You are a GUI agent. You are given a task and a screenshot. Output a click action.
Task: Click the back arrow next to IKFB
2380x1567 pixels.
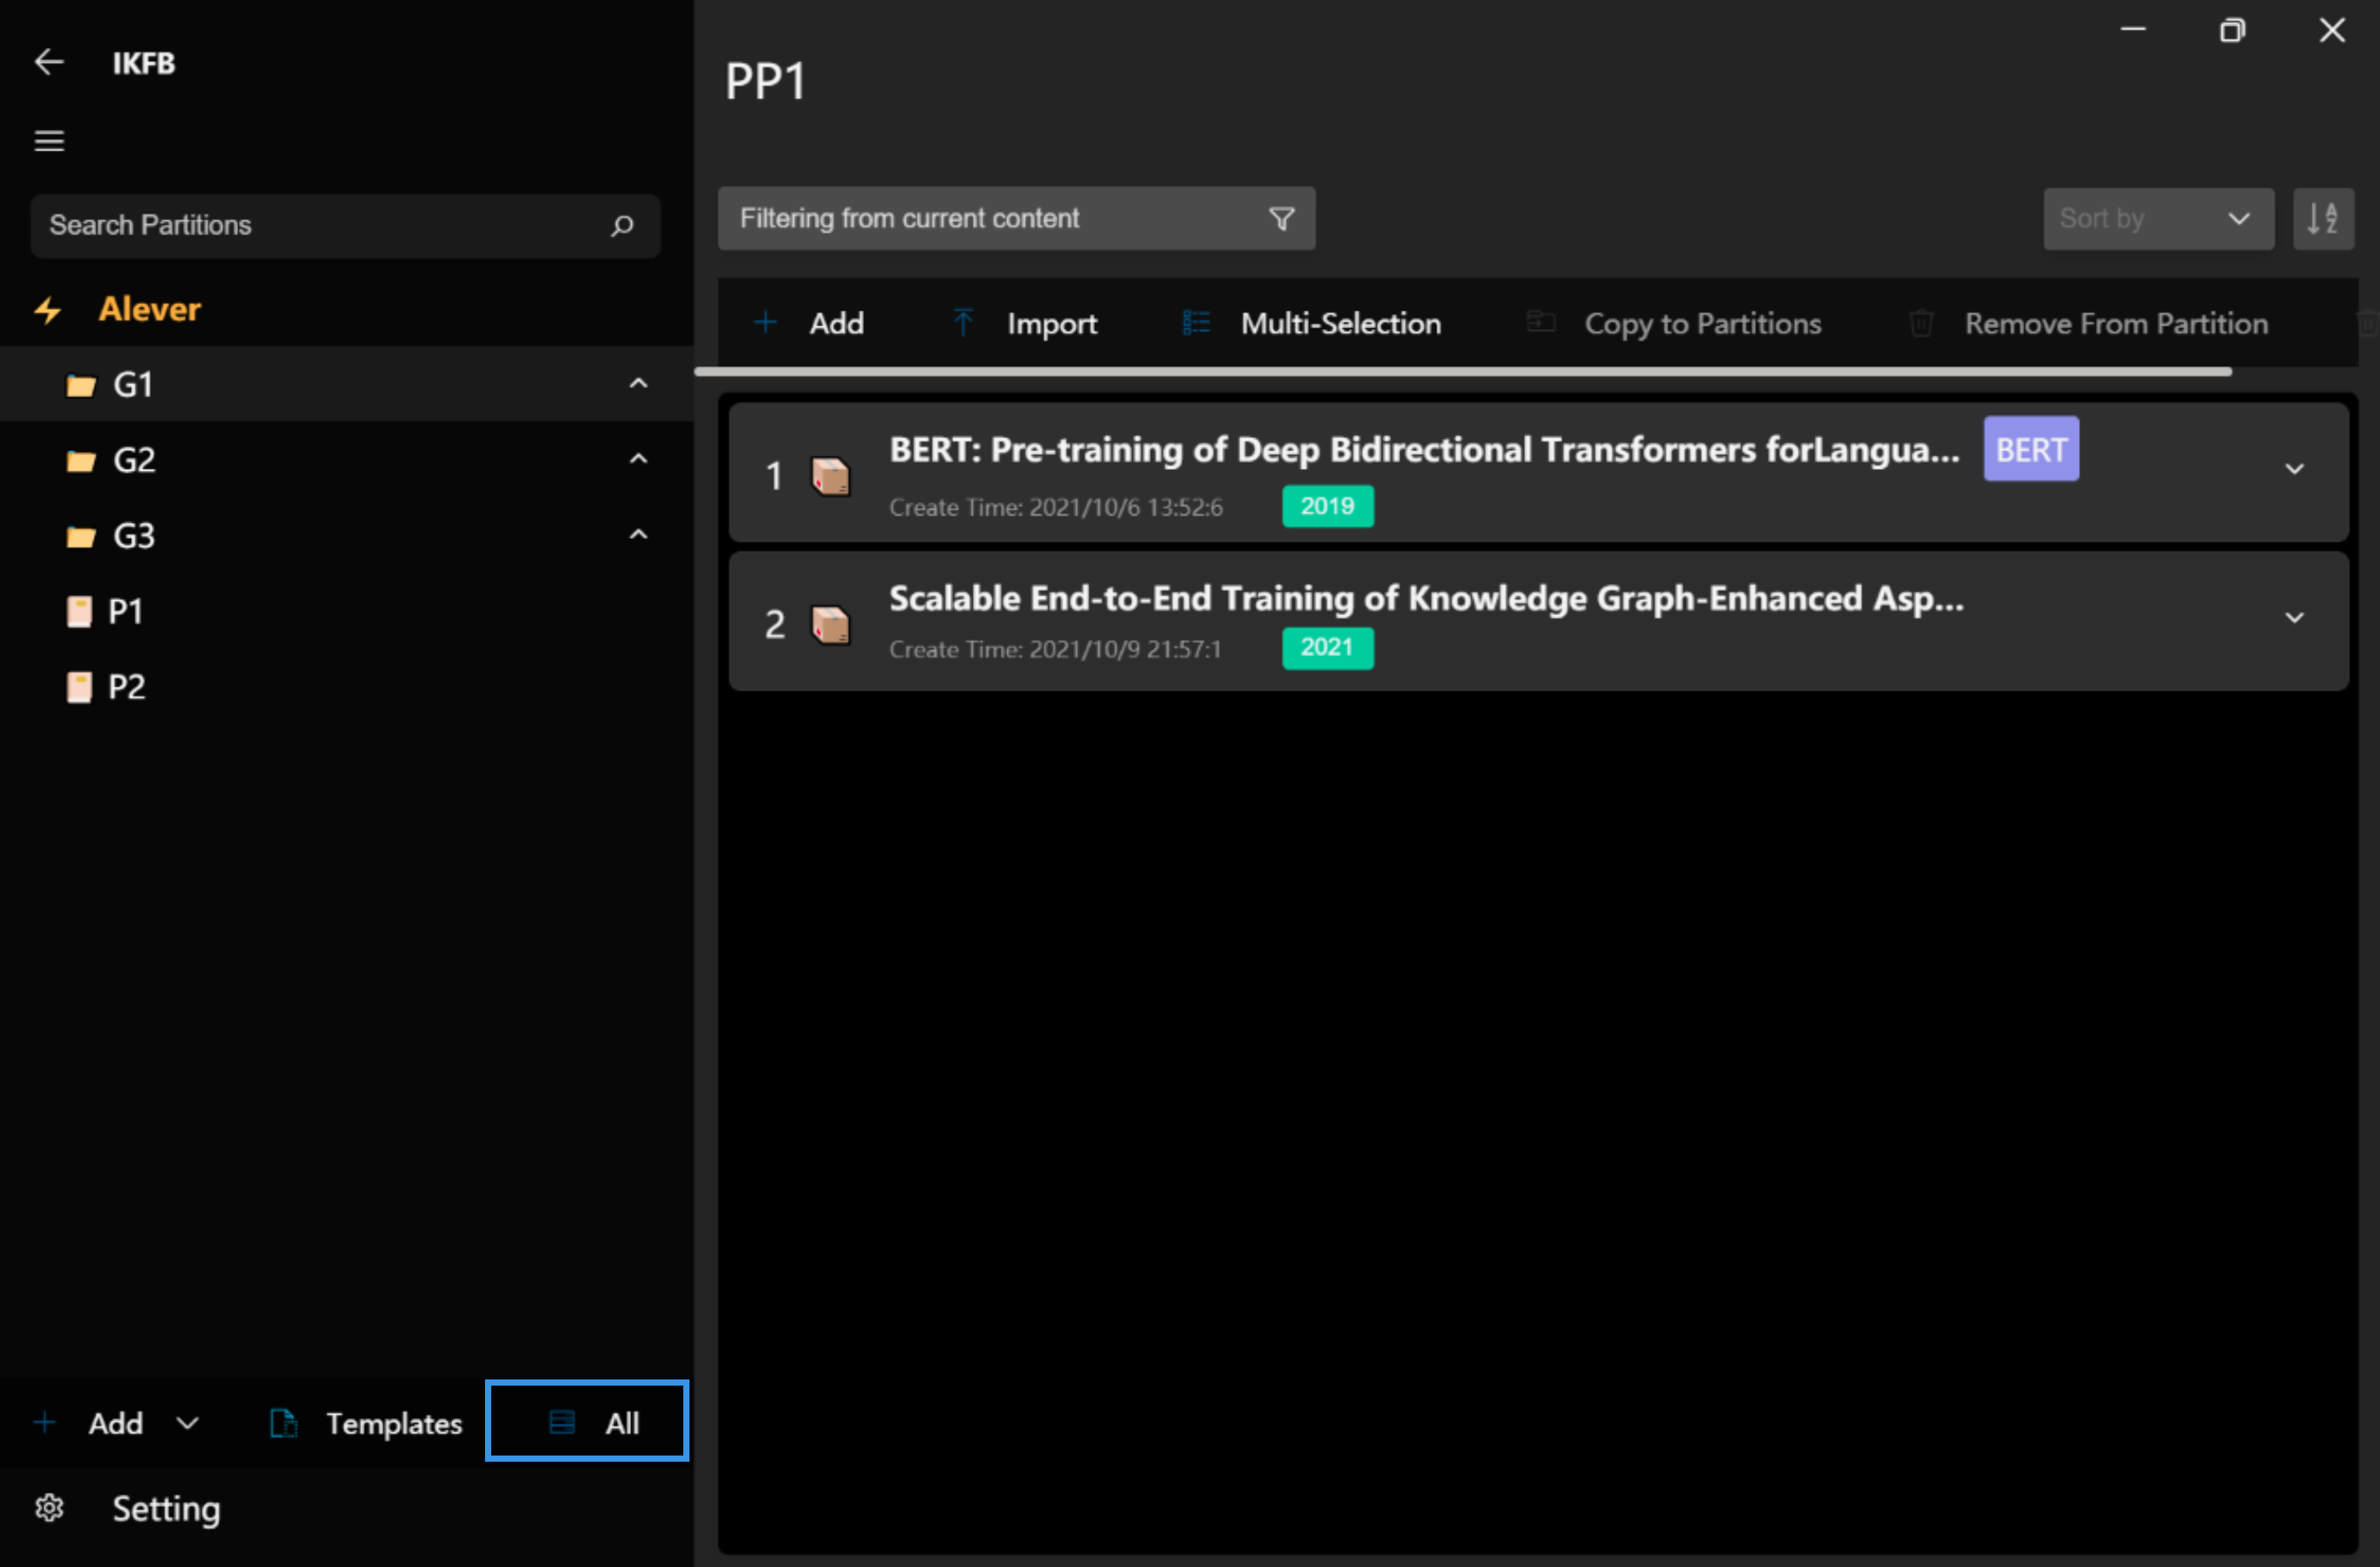pos(48,62)
